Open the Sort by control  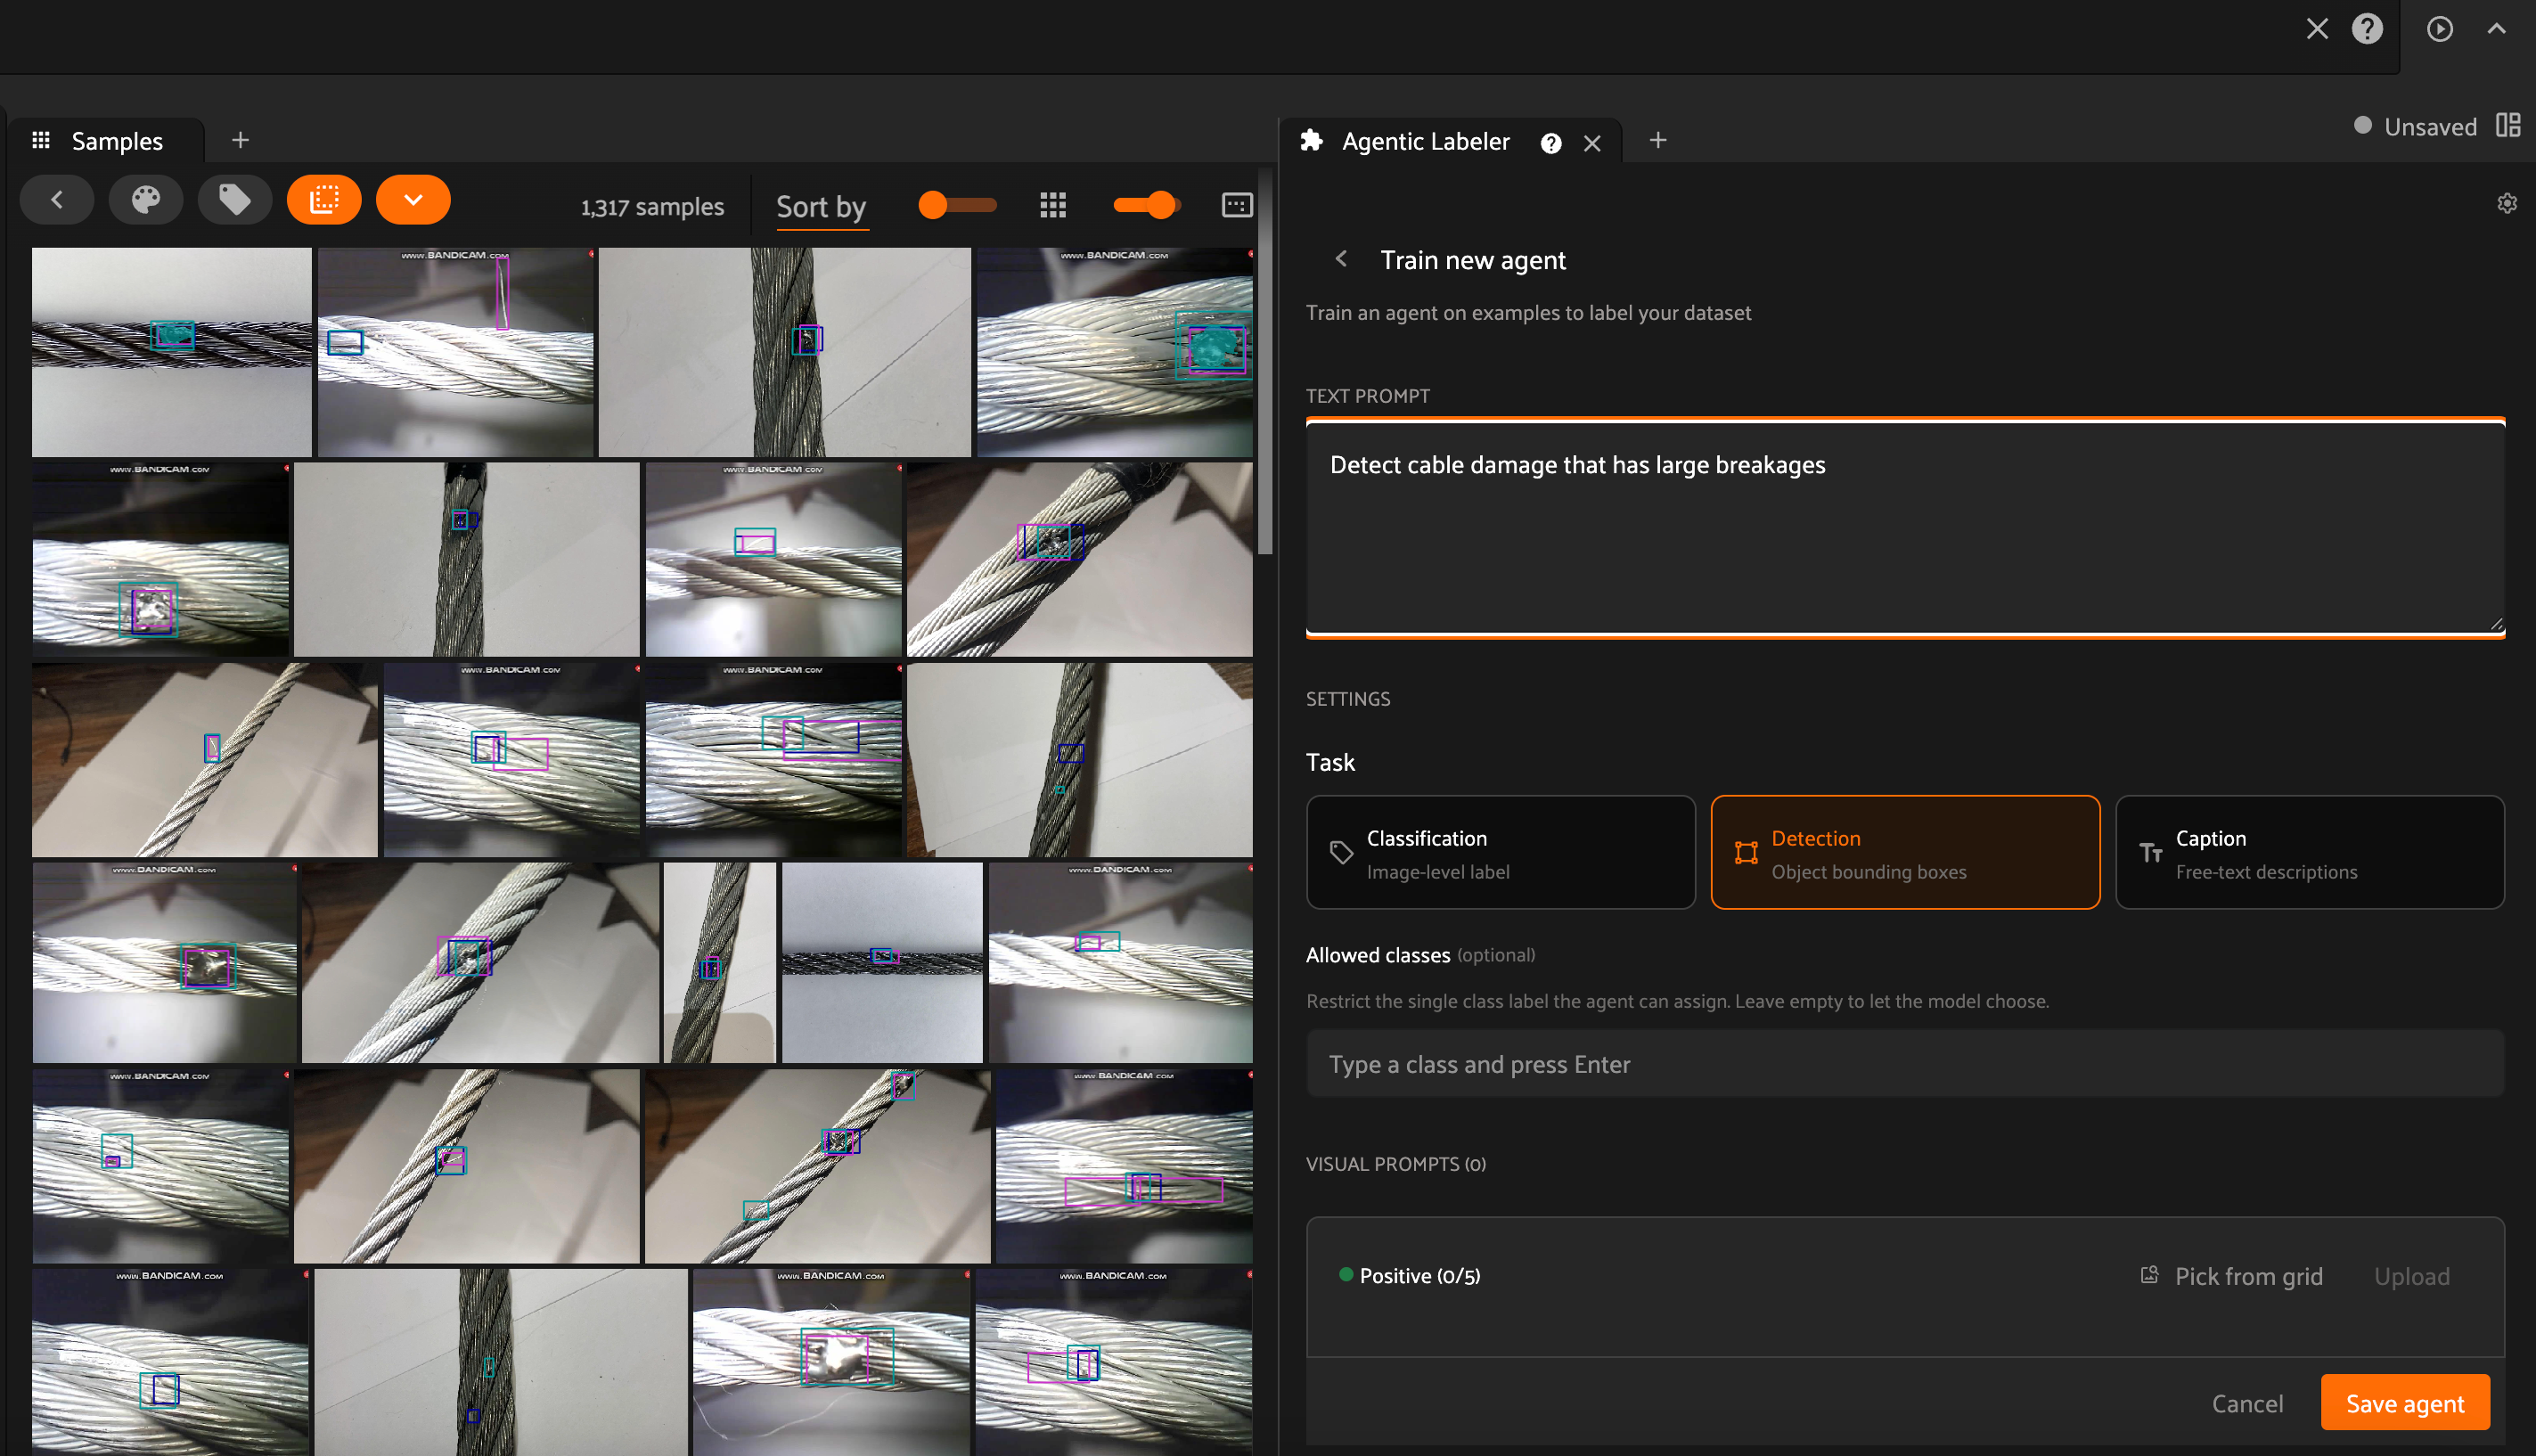822,207
